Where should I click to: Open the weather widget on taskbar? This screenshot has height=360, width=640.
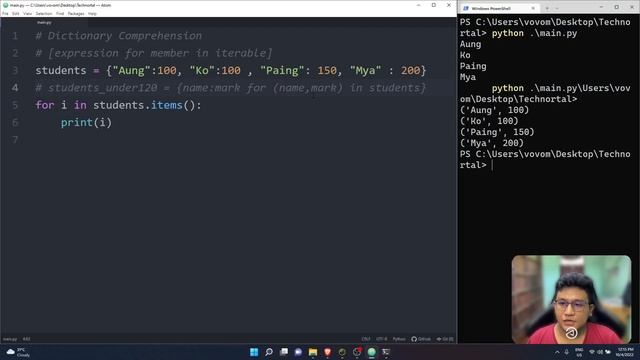tap(18, 352)
